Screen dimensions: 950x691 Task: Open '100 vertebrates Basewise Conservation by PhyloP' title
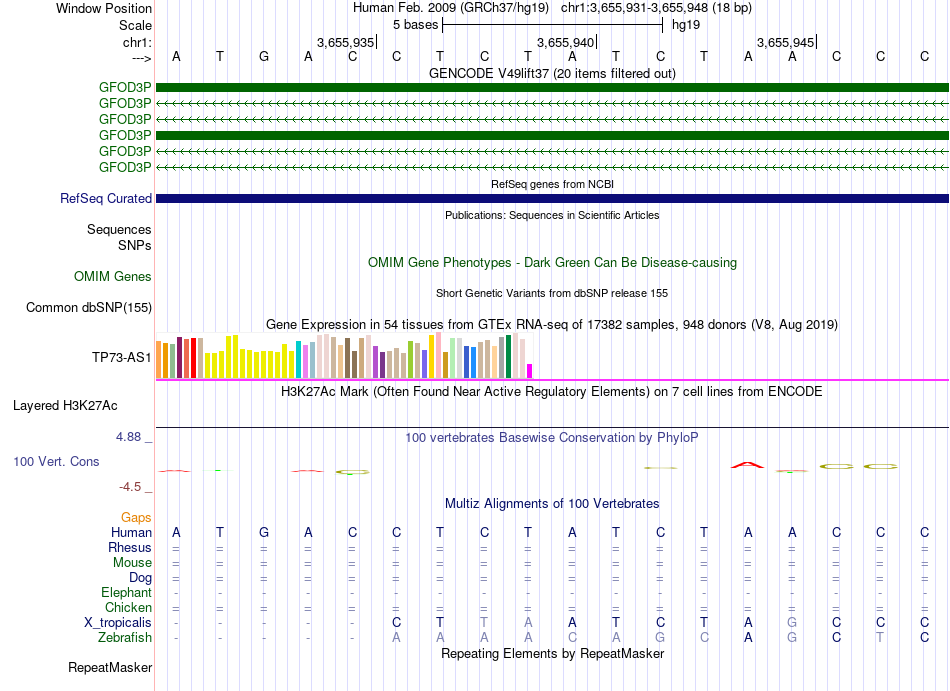coord(552,438)
